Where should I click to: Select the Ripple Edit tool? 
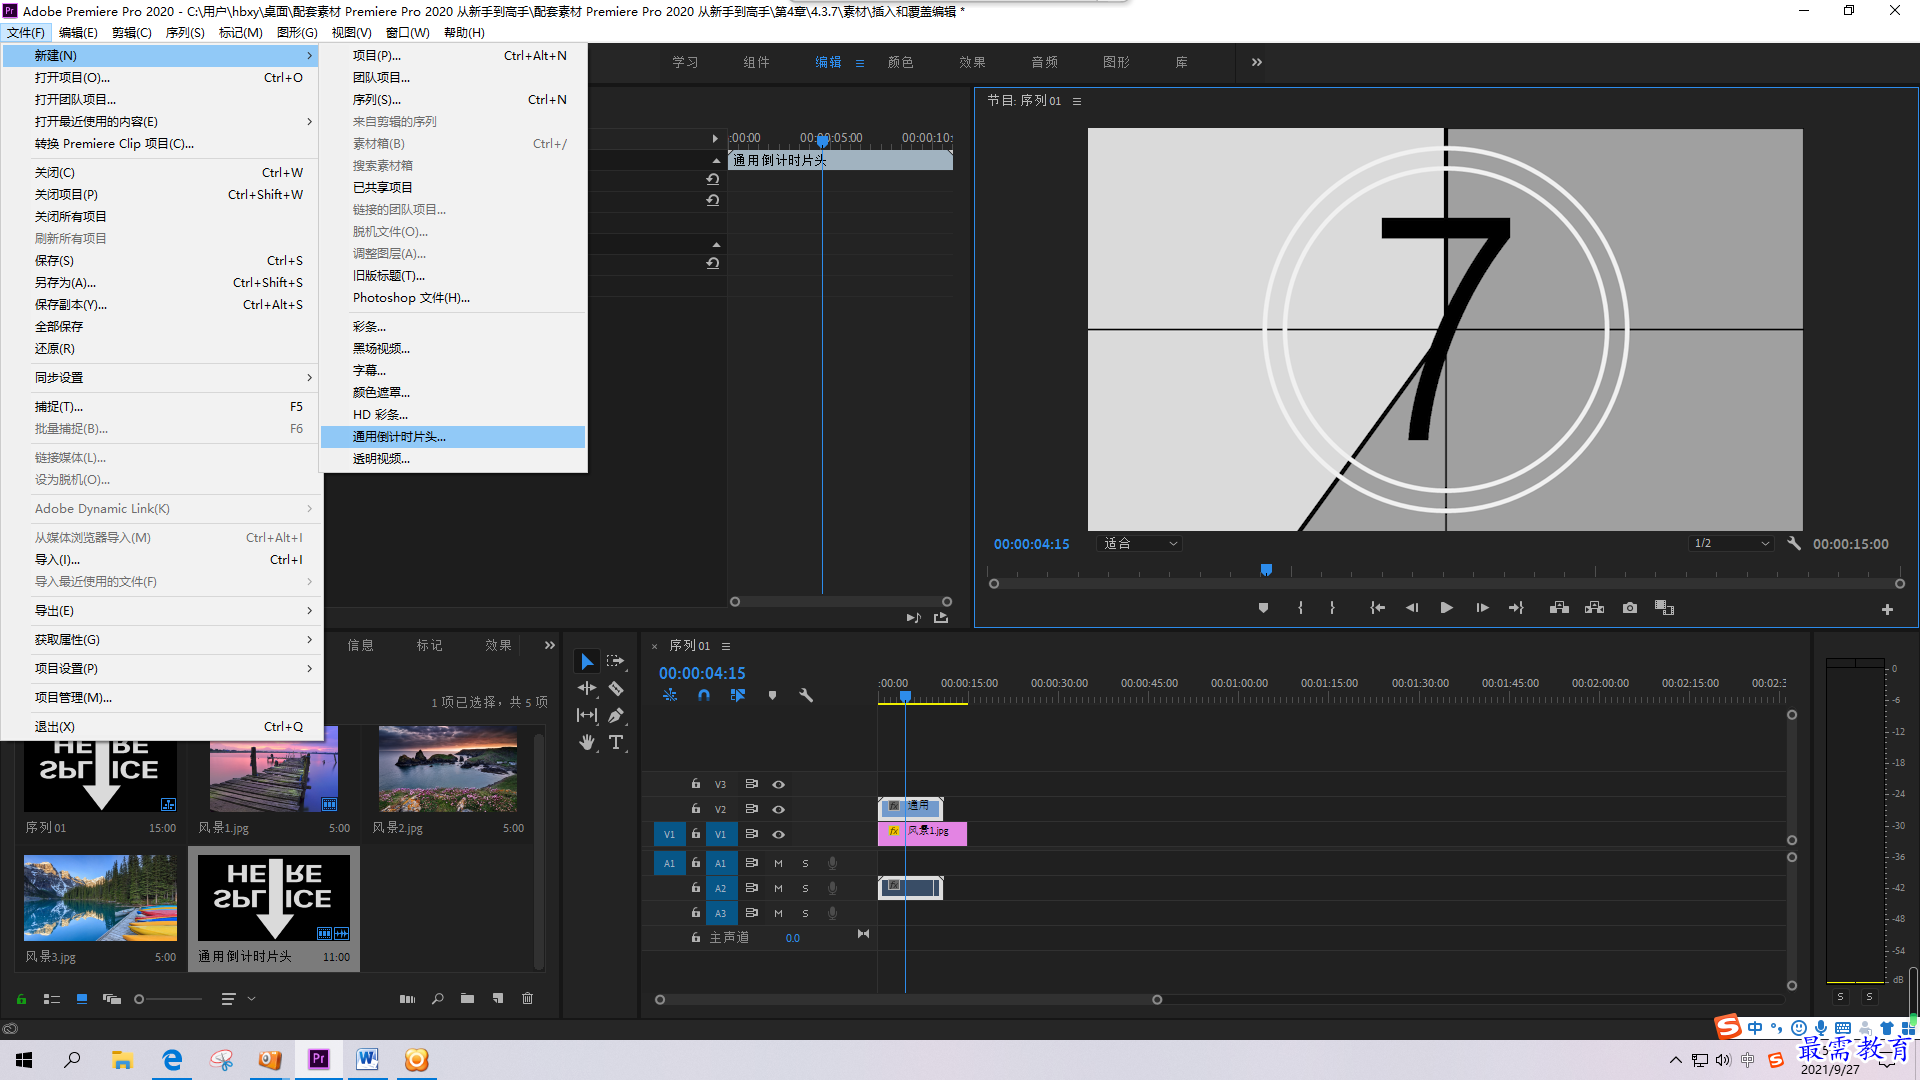587,688
